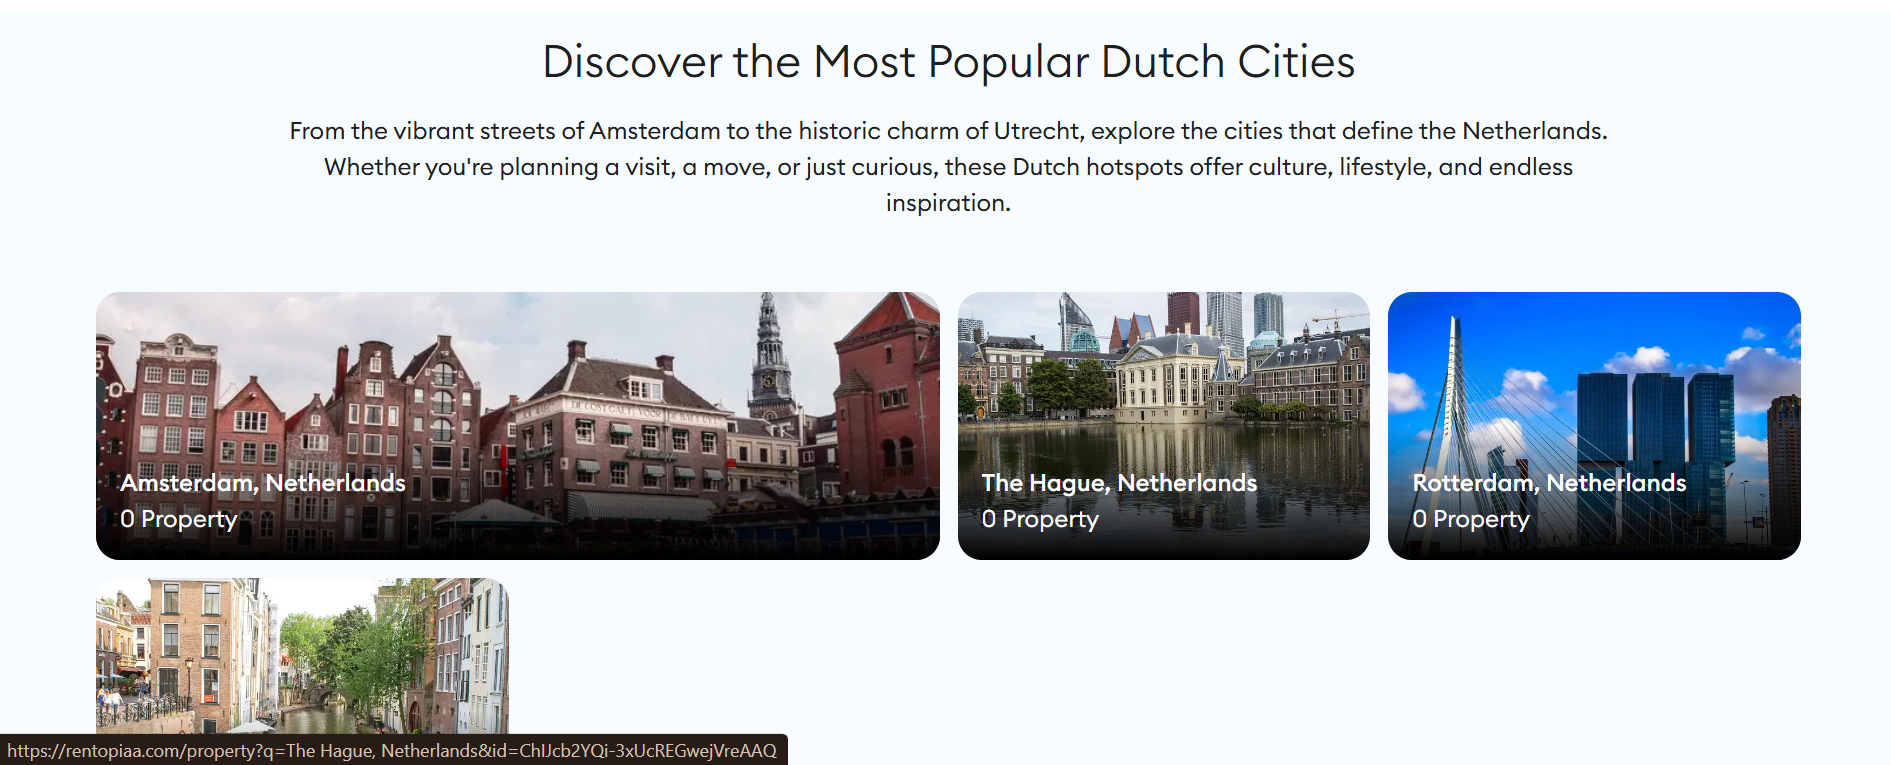This screenshot has width=1891, height=765.
Task: Click the "Amsterdam, Netherlands" title text
Action: tap(263, 483)
